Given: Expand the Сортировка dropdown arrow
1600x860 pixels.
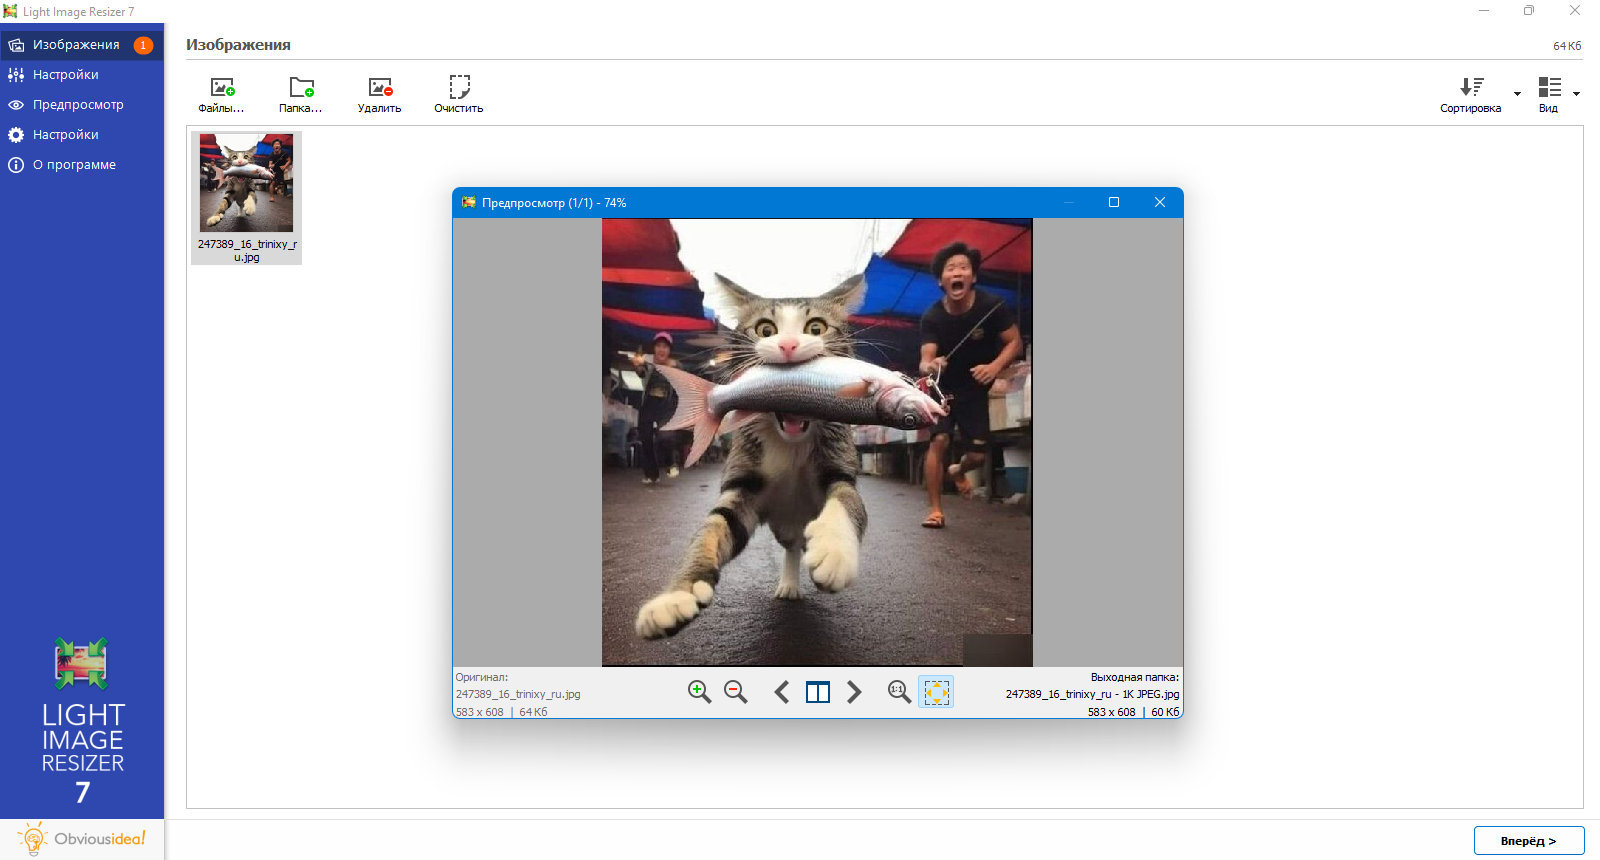Looking at the screenshot, I should point(1517,94).
